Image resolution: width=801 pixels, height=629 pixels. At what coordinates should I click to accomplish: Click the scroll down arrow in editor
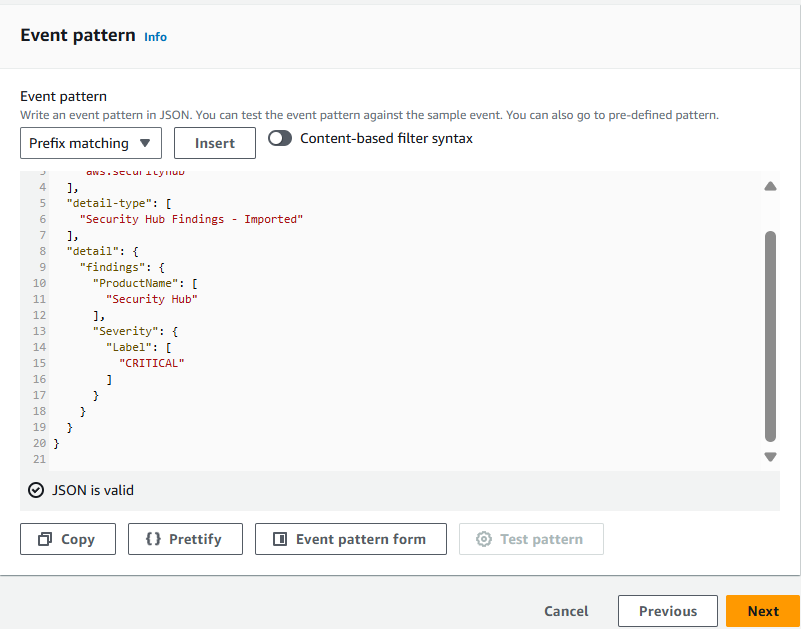coord(770,456)
